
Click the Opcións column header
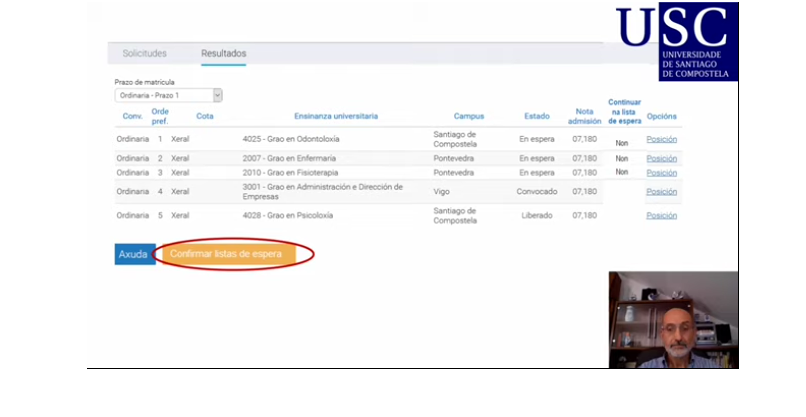(662, 116)
